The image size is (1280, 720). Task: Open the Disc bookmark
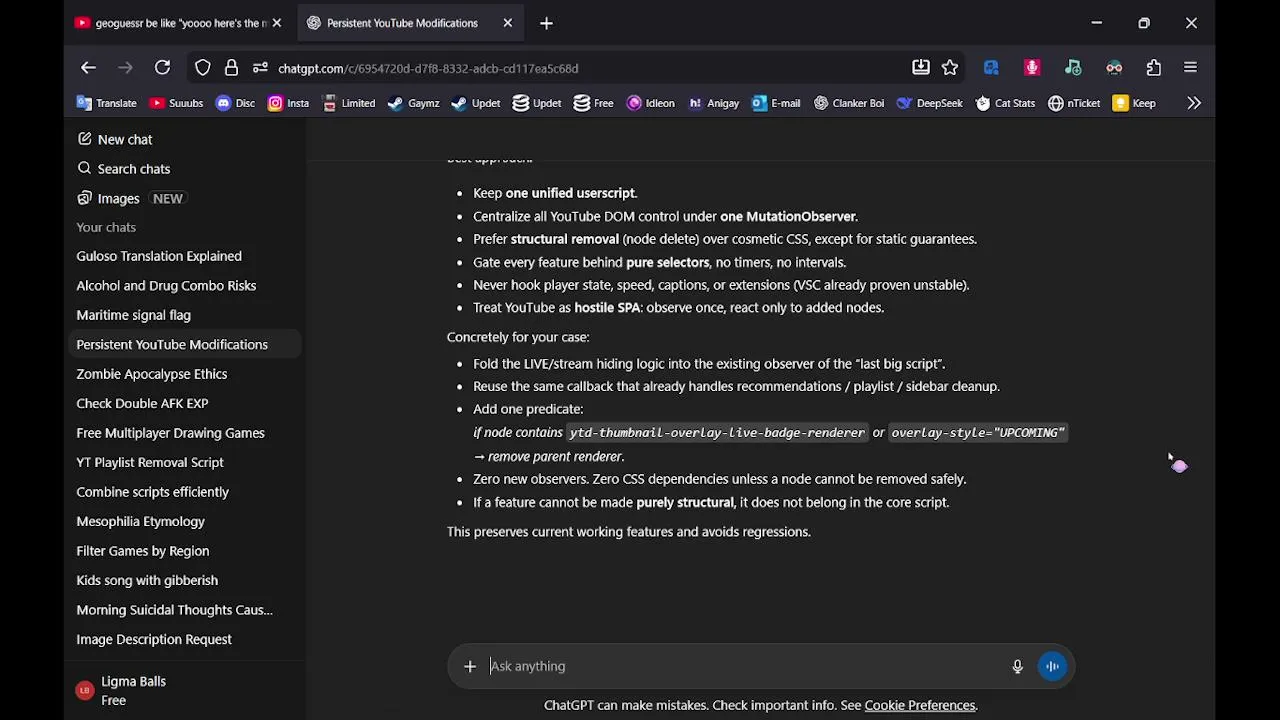tap(235, 103)
